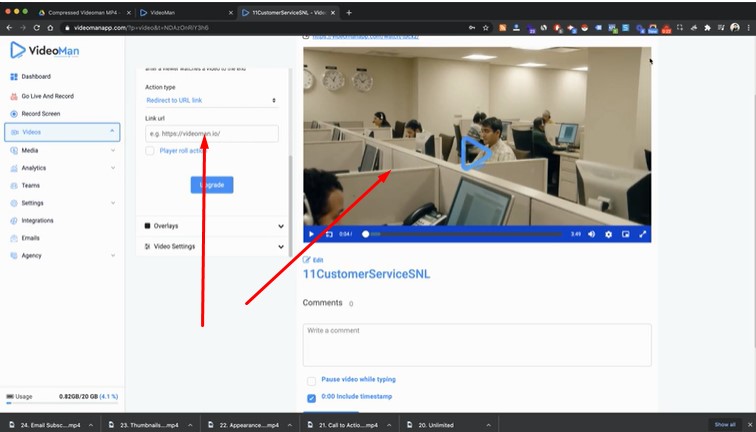Tick the Player roll action checkbox
Screen dimensions: 756x432
pos(150,151)
